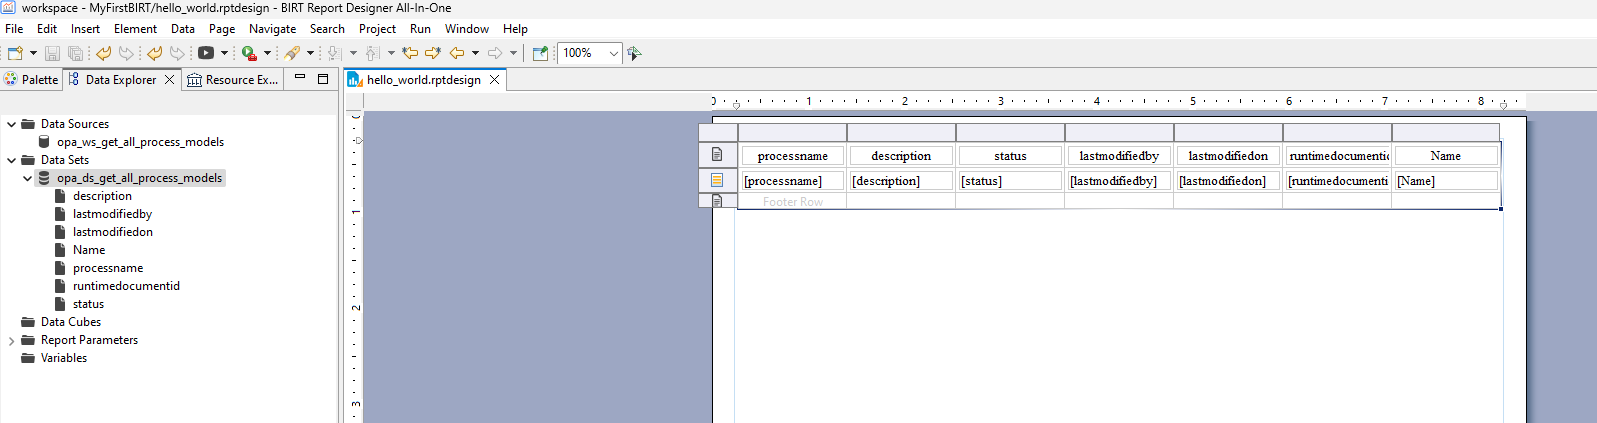Screen dimensions: 1597x423
Task: Click the pin editor icon left of zoom
Action: tap(540, 53)
